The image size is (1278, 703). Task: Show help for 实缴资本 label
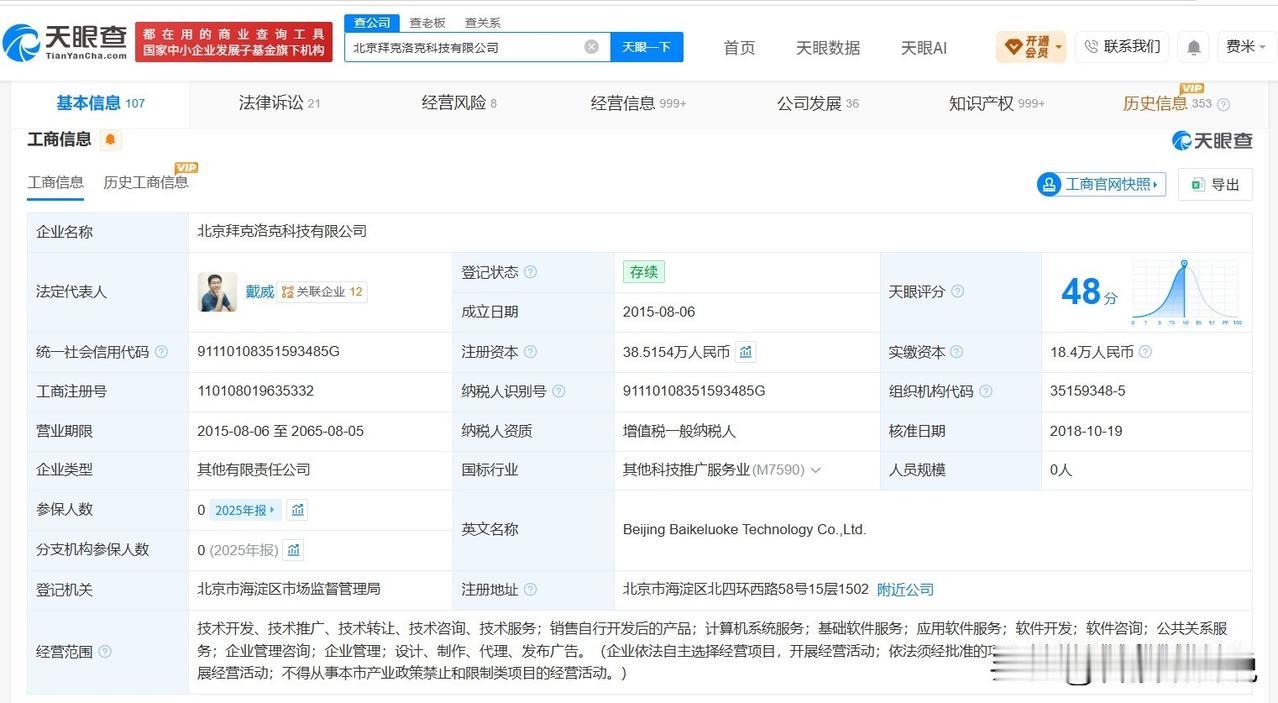[x=957, y=352]
